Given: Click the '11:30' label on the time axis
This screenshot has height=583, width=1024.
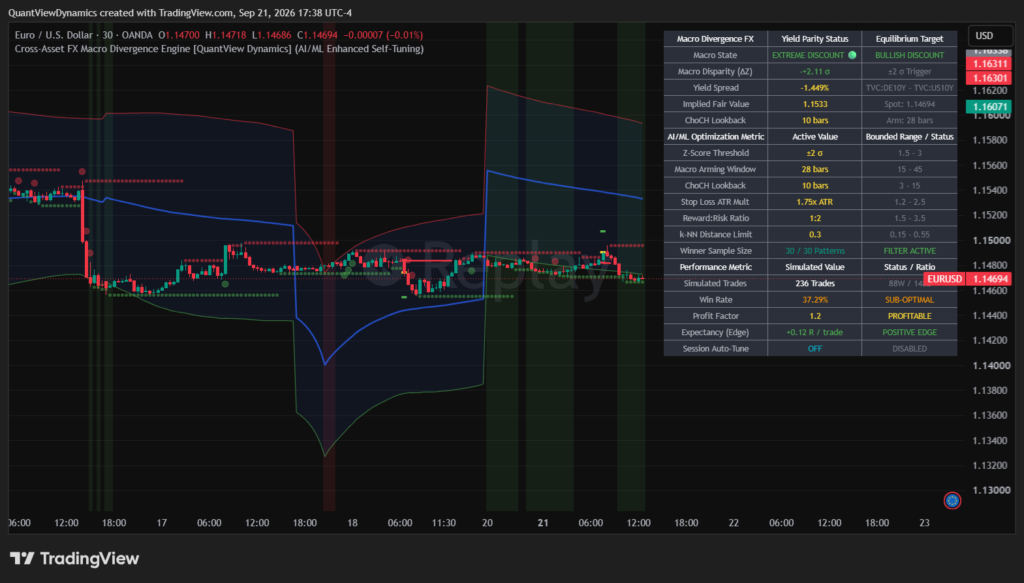Looking at the screenshot, I should point(443,523).
